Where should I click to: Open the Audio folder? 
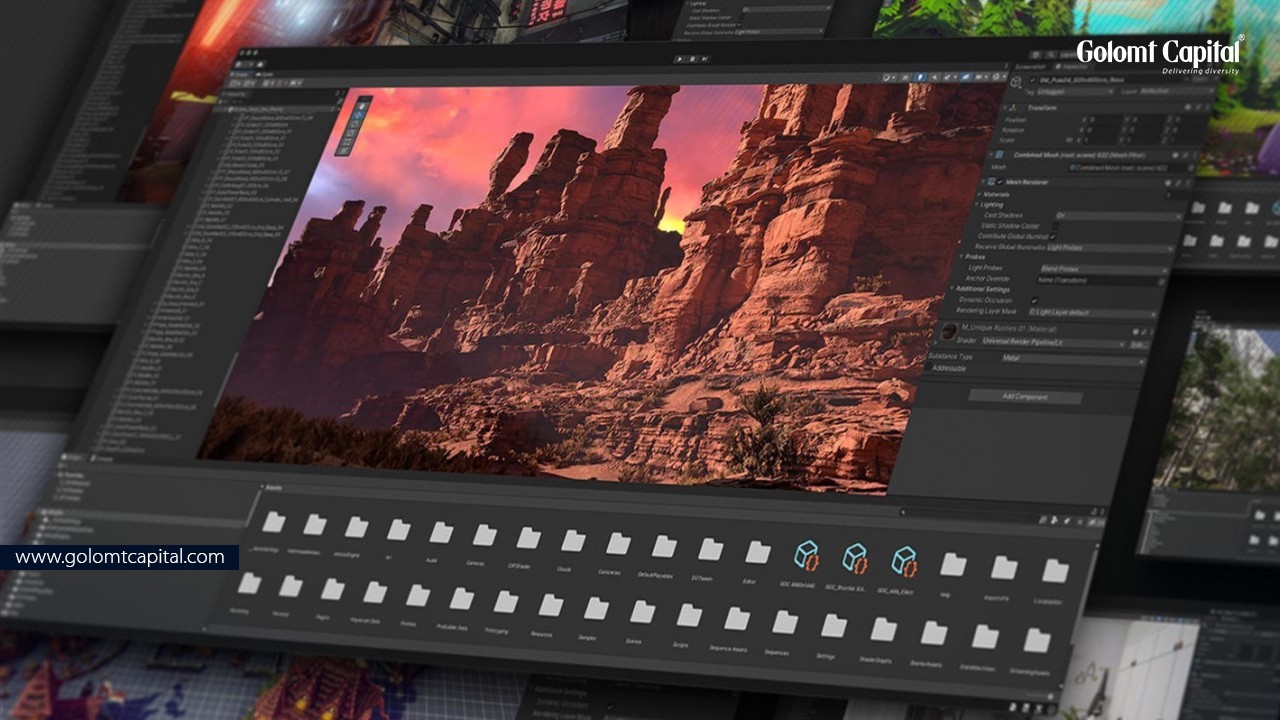tap(441, 532)
